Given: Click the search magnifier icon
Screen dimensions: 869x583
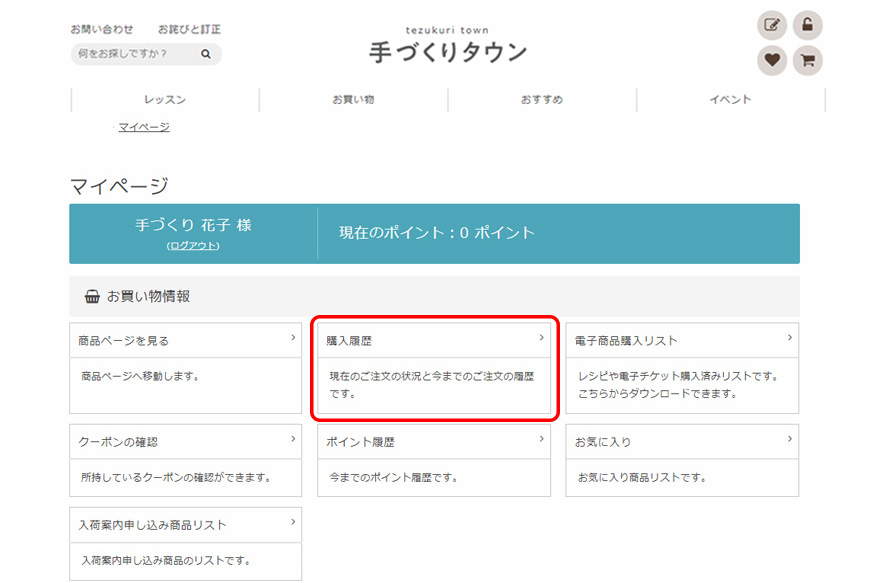Looking at the screenshot, I should click(206, 54).
